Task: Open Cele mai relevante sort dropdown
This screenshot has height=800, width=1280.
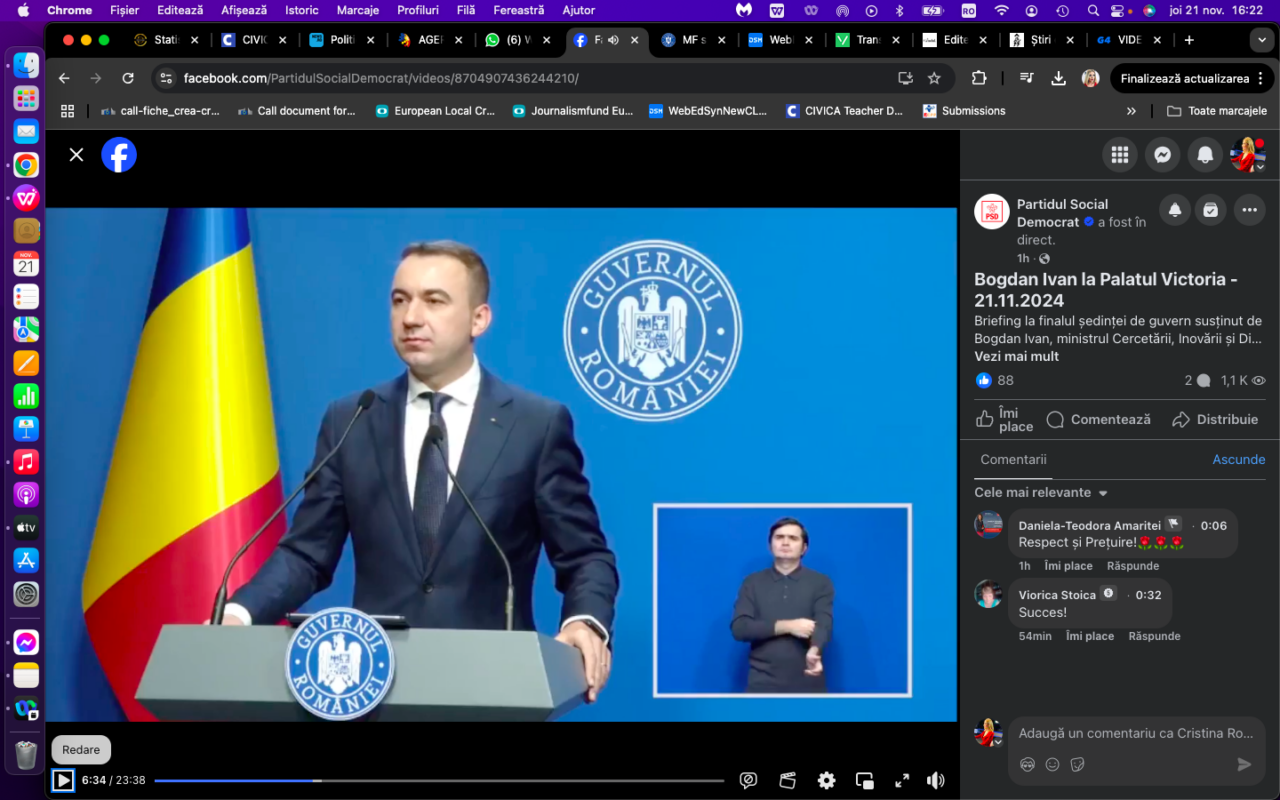Action: [x=1041, y=492]
